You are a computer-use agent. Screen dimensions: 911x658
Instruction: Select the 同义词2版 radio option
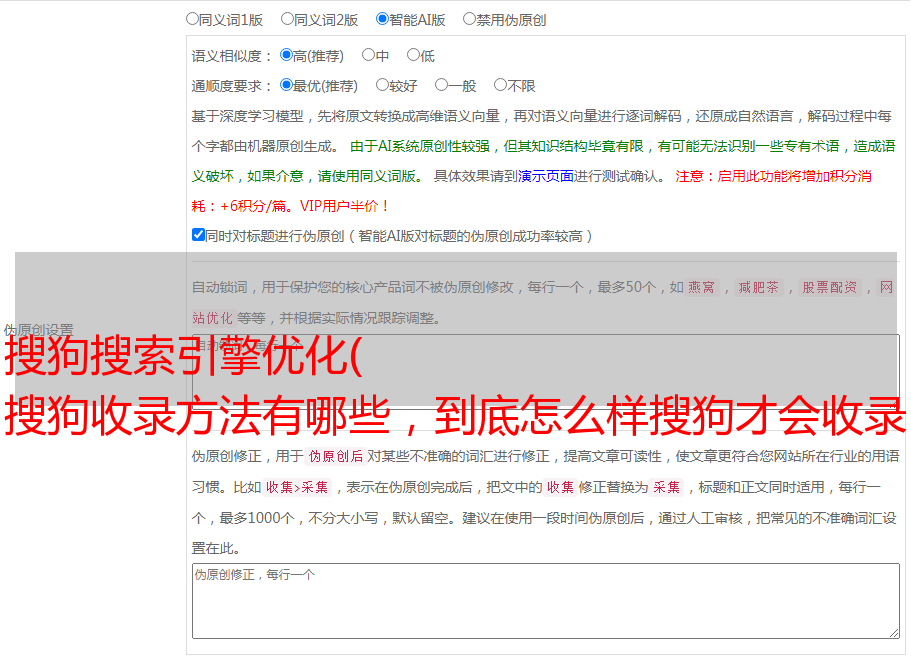point(287,19)
